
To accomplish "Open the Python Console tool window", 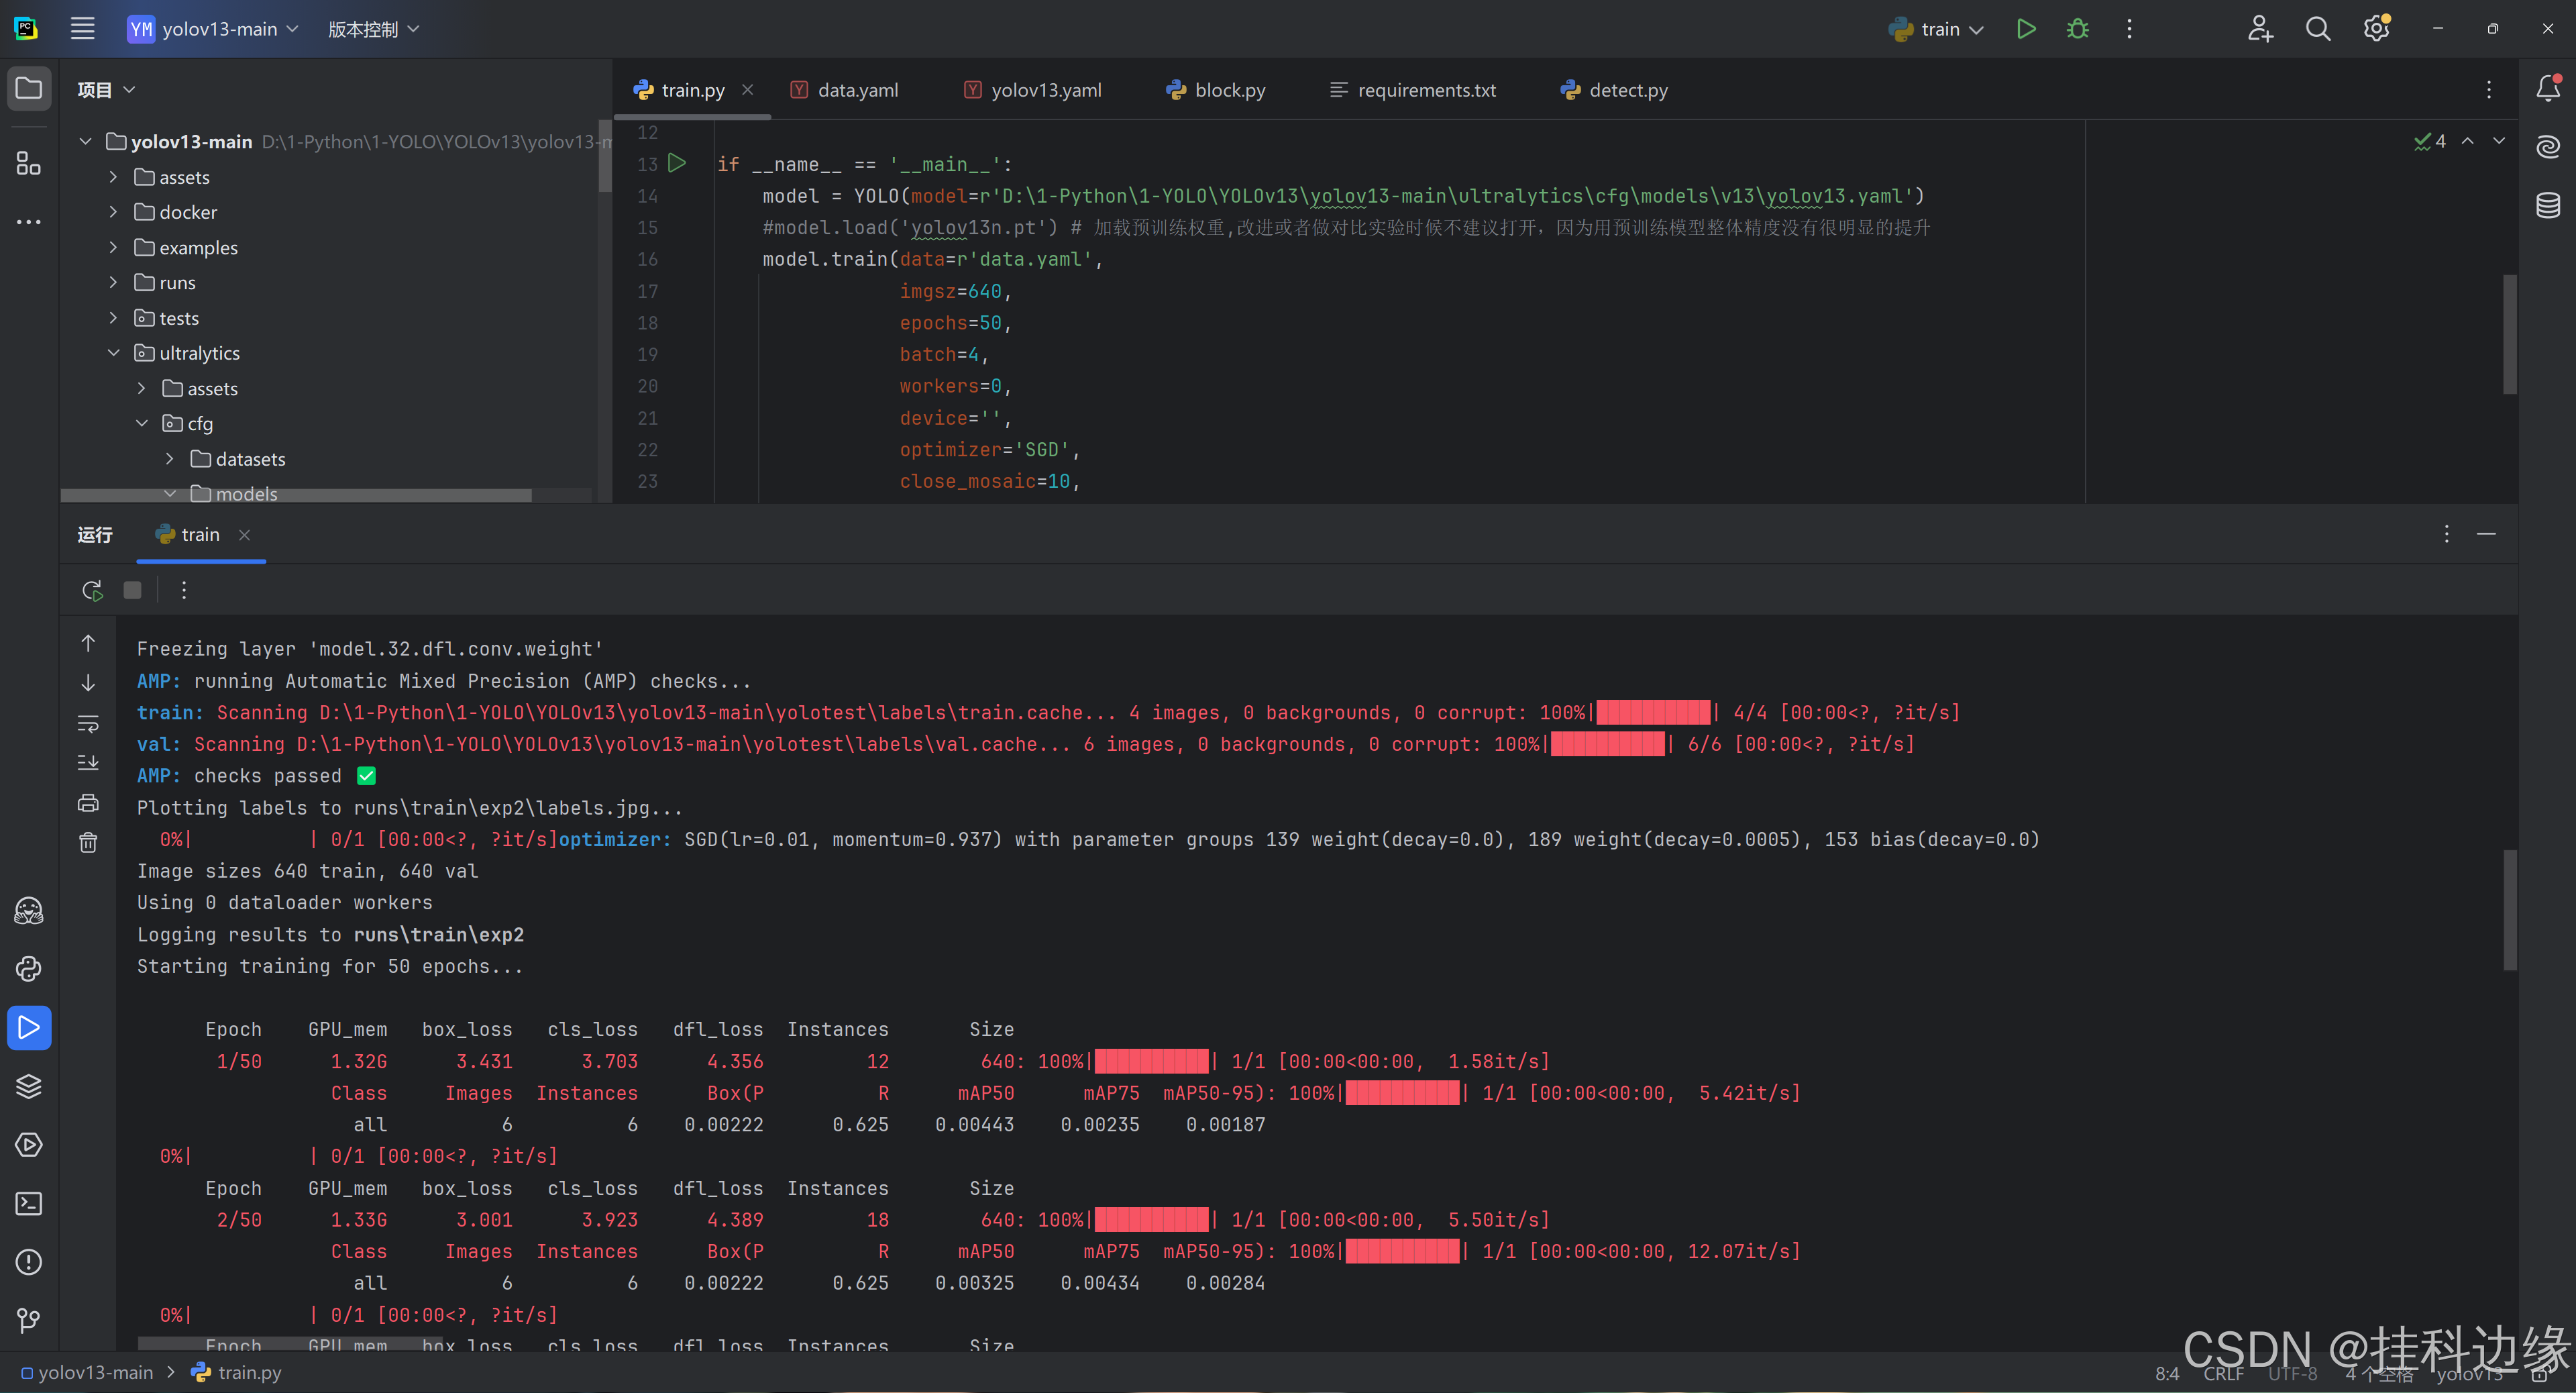I will click(29, 968).
